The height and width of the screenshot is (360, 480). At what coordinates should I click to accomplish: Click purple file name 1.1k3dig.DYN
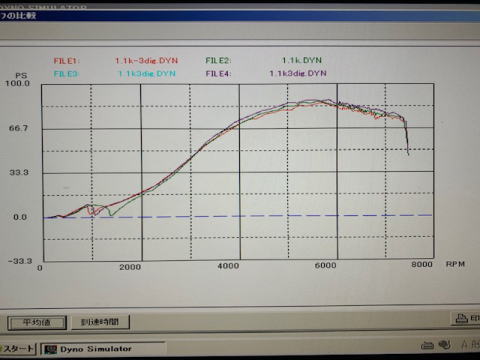click(x=298, y=73)
